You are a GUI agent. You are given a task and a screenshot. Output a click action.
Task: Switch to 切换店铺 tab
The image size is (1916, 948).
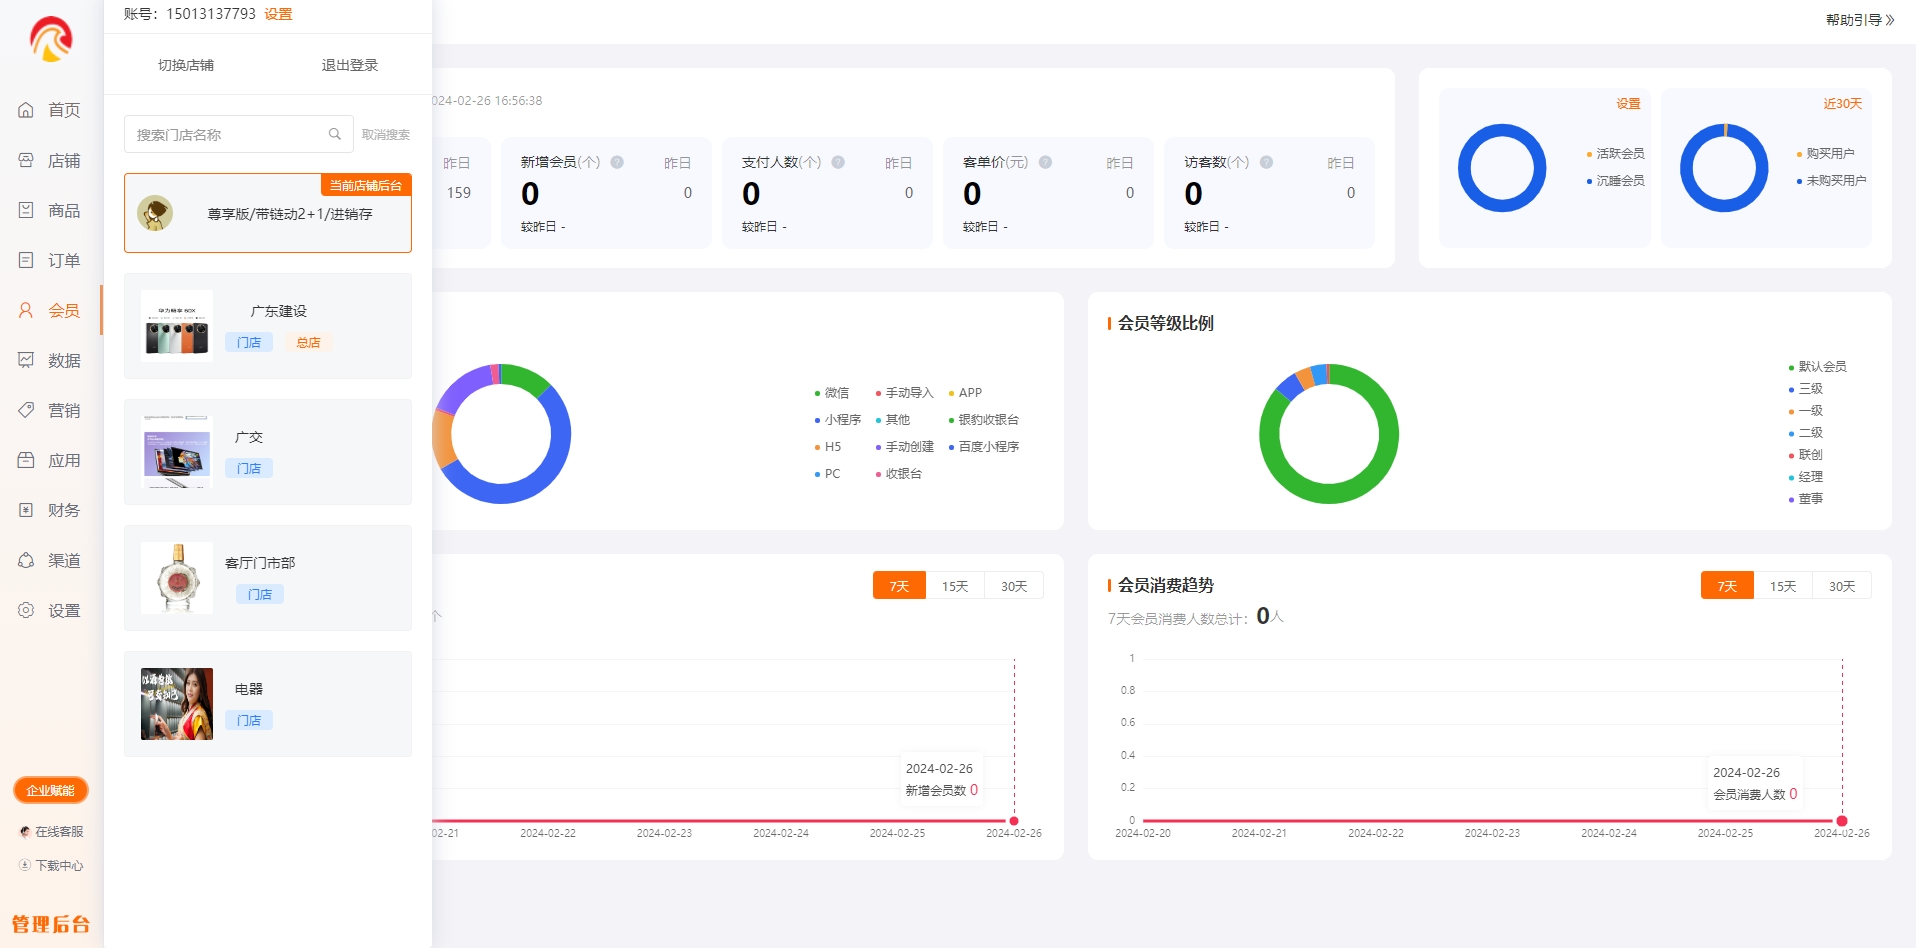pos(186,65)
